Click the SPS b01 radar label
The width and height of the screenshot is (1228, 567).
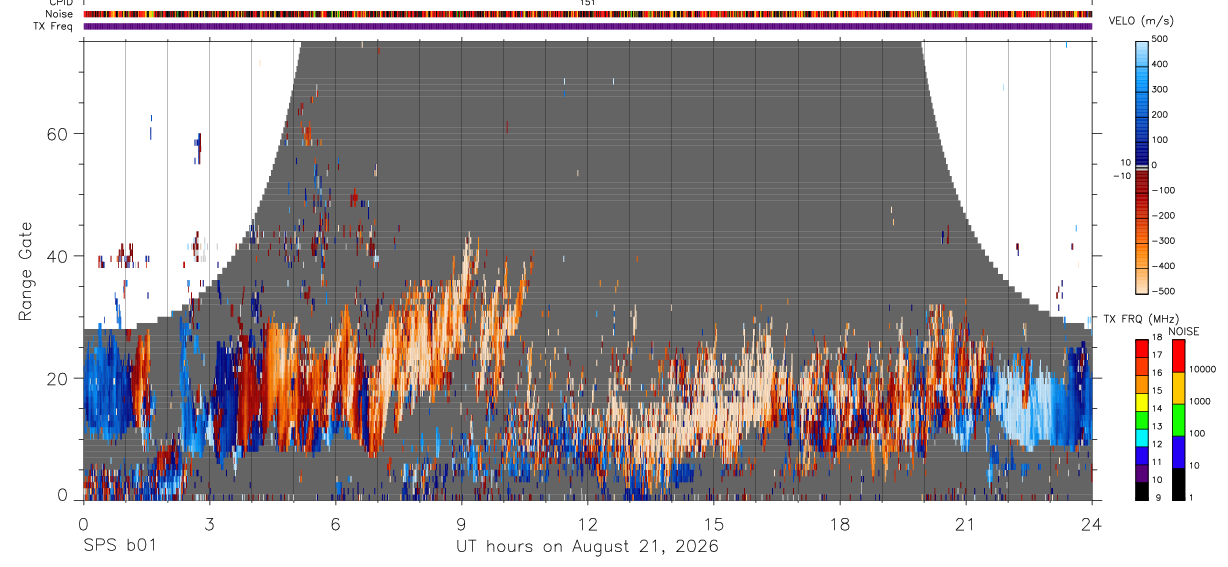tap(120, 546)
